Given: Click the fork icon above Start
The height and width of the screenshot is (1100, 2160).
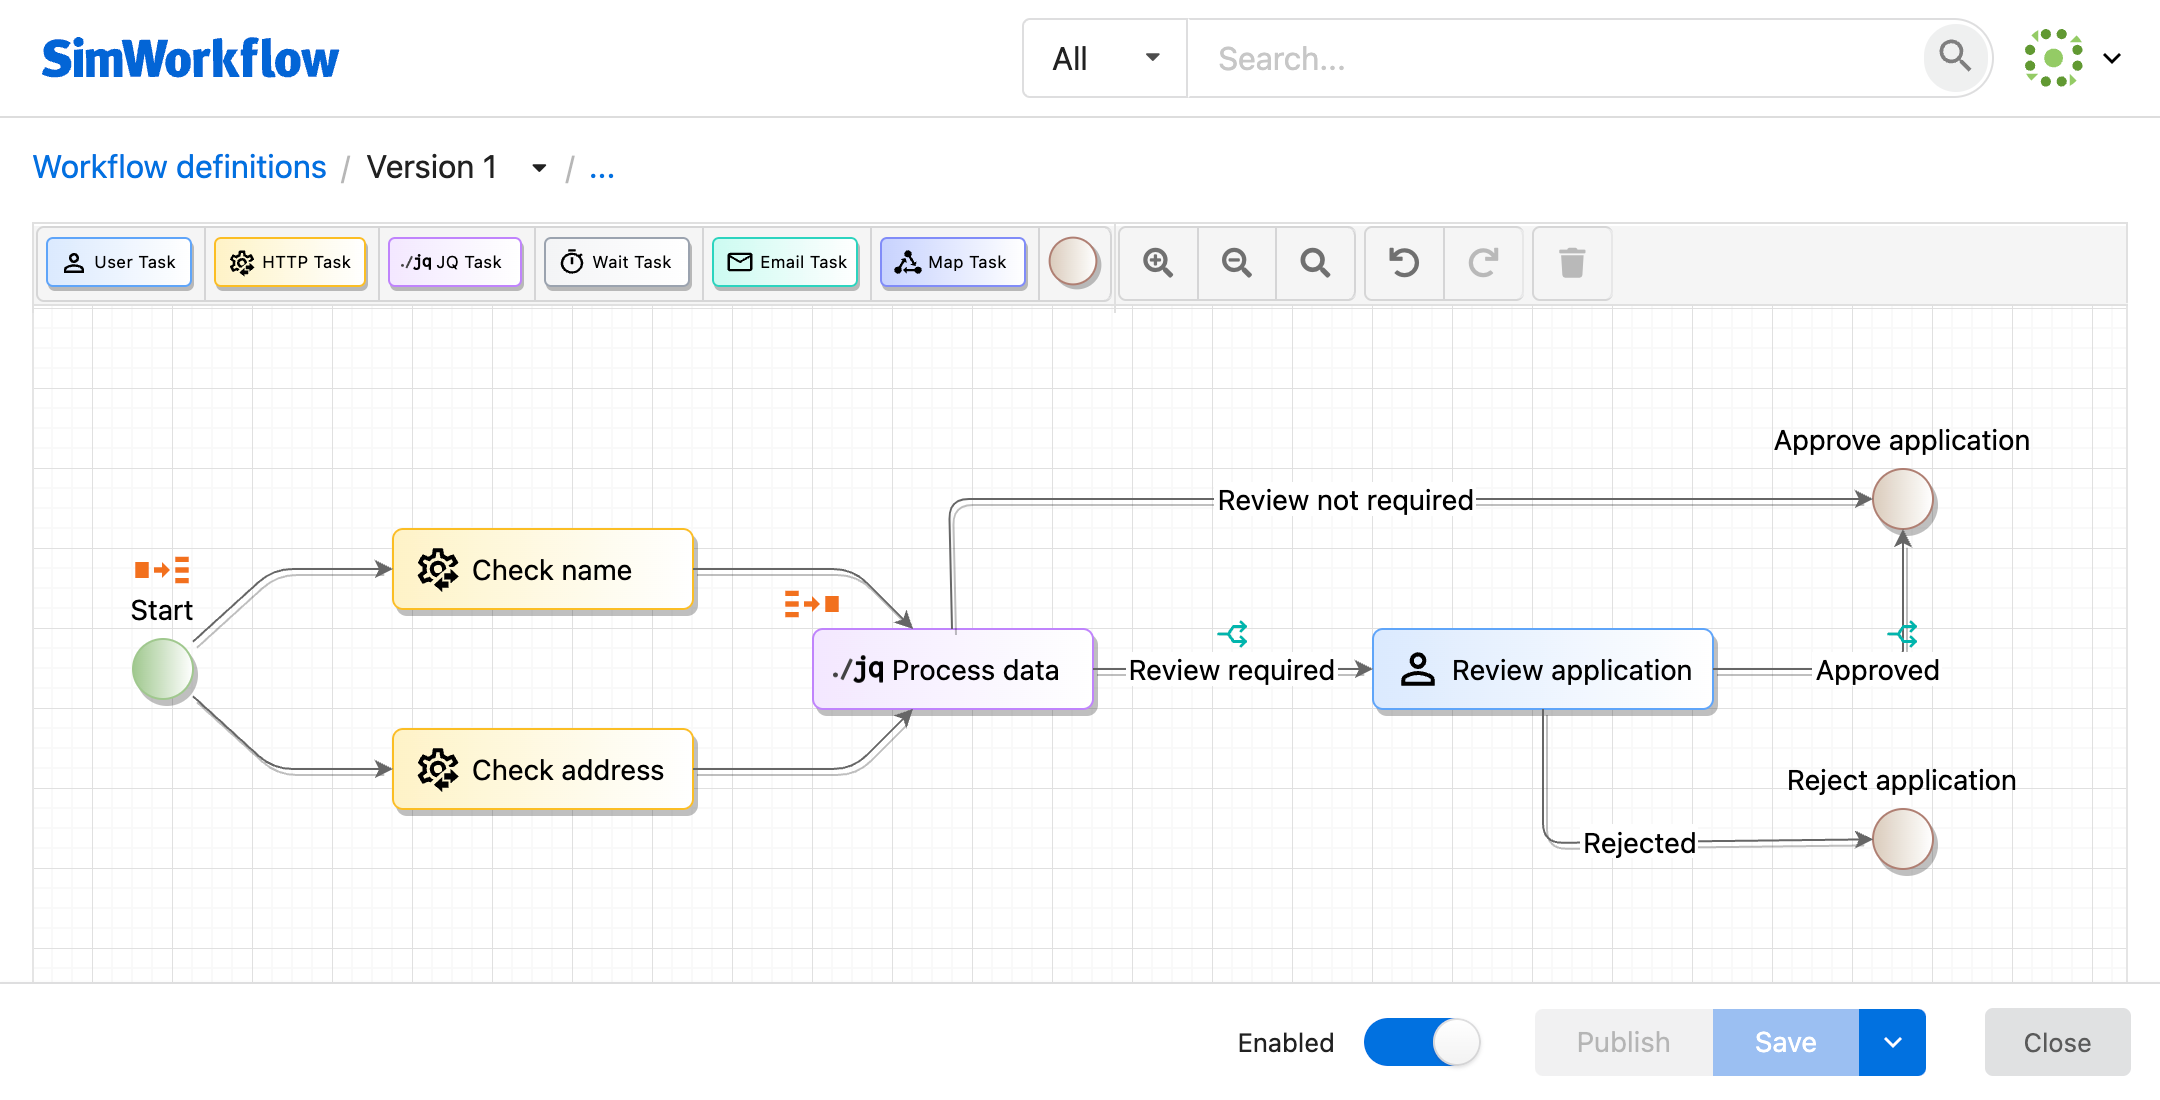Looking at the screenshot, I should click(x=162, y=570).
